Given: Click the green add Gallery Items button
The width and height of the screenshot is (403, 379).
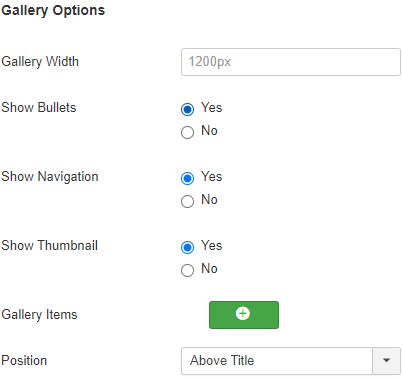Looking at the screenshot, I should [244, 315].
